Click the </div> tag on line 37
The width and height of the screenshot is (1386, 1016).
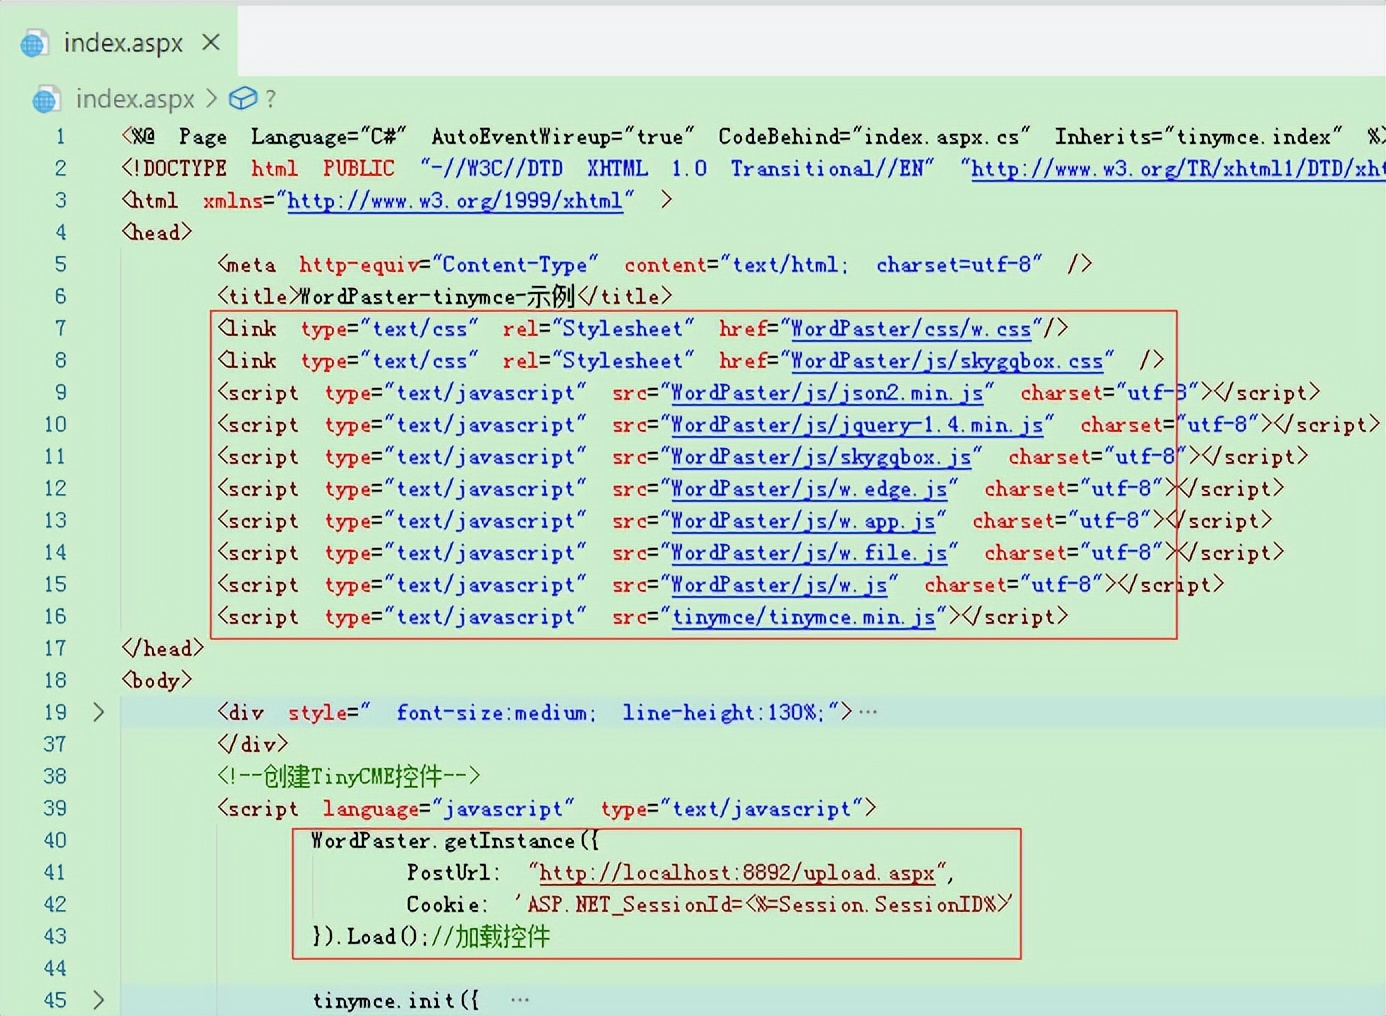point(253,745)
